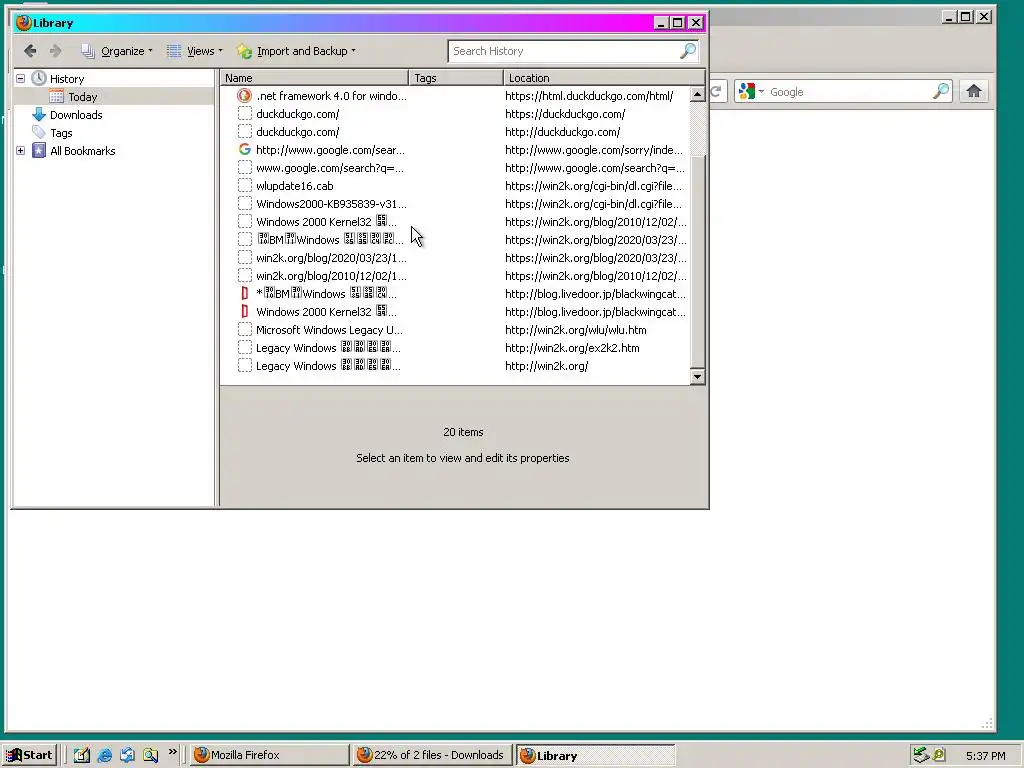The image size is (1024, 768).
Task: Click the history list scrollbar thumb
Action: pos(697,261)
